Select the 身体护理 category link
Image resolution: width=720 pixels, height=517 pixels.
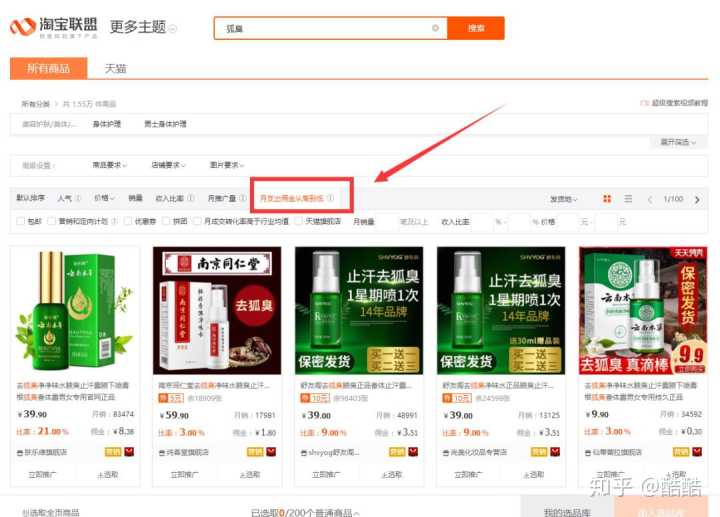107,124
